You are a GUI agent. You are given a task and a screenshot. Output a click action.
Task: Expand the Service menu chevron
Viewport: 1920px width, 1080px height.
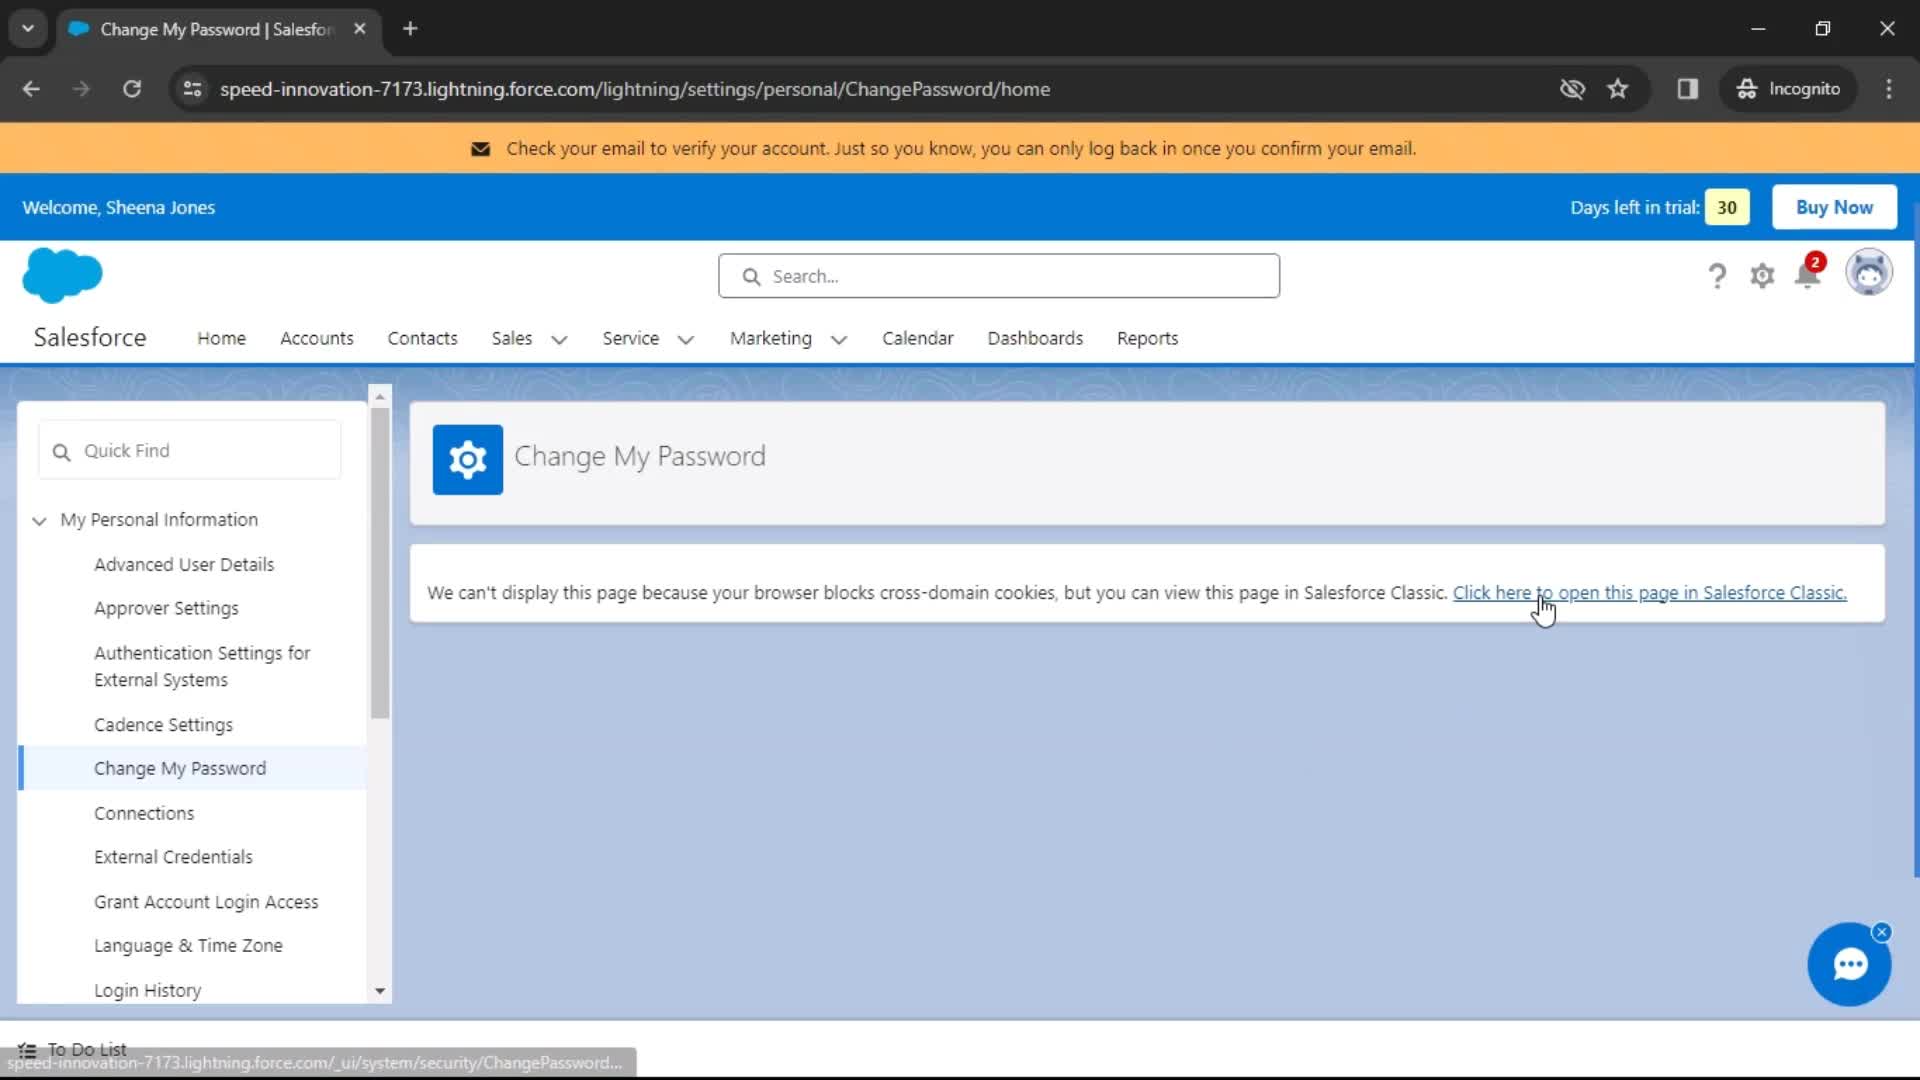coord(685,340)
